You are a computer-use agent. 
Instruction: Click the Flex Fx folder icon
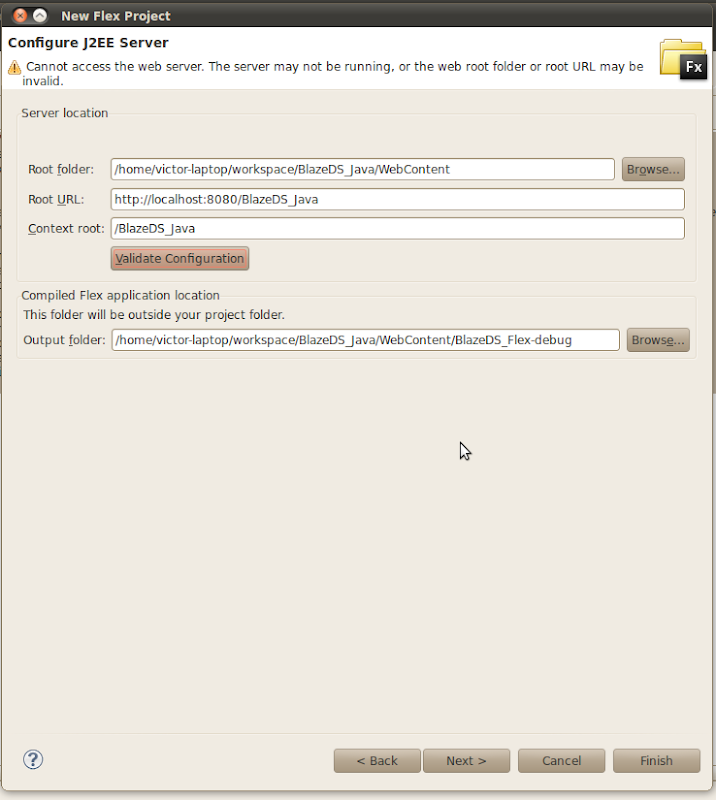683,59
